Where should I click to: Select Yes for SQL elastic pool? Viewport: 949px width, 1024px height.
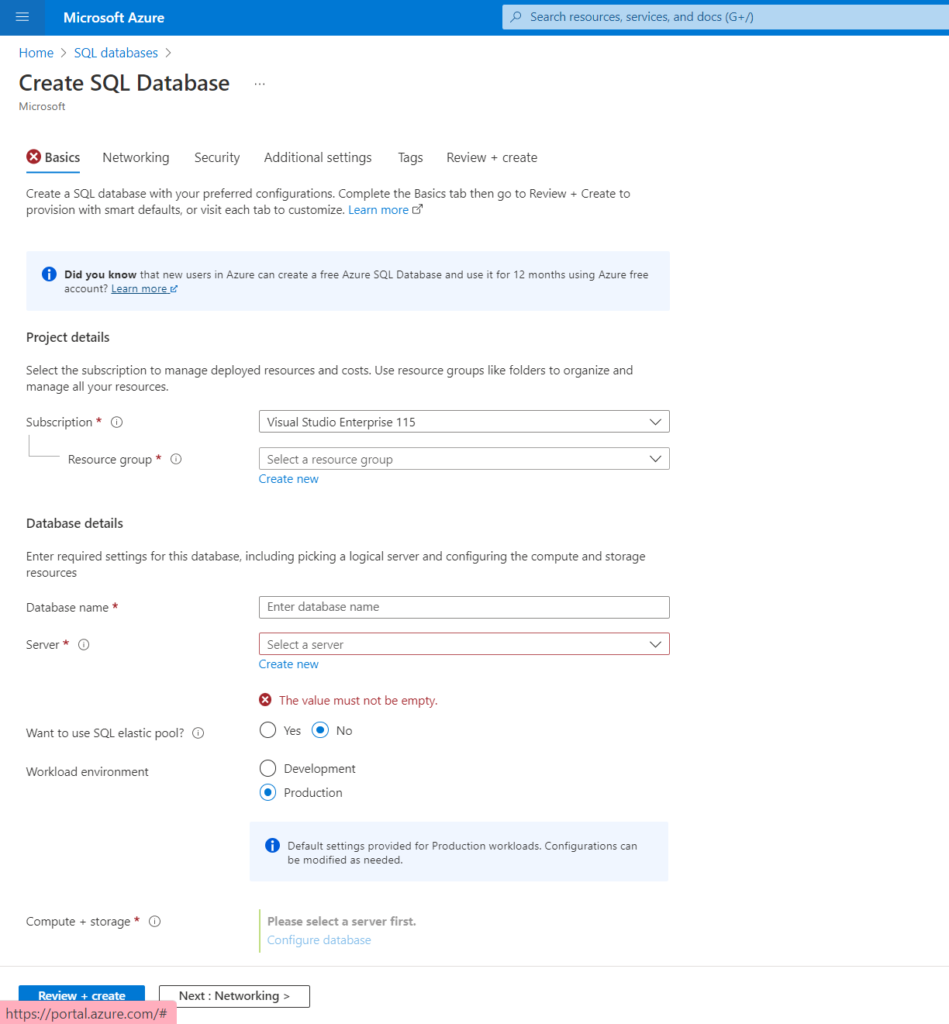268,730
